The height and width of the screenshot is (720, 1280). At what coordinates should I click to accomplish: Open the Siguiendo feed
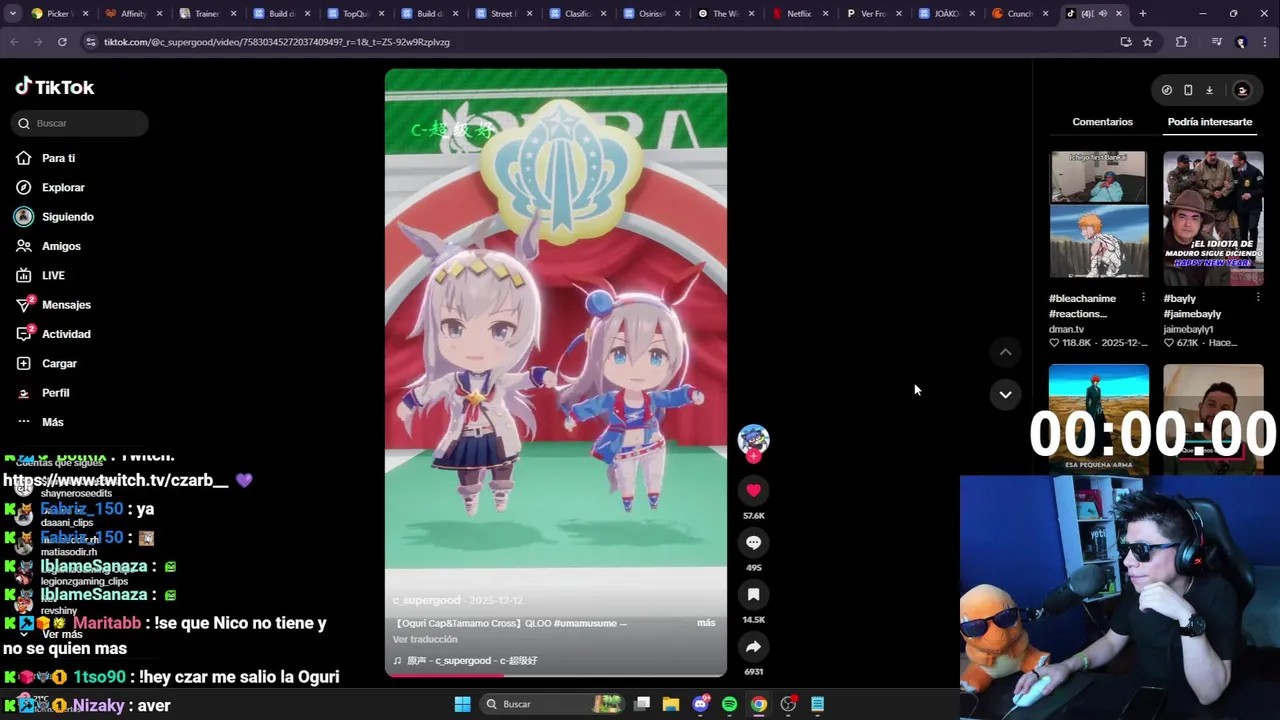pos(67,217)
